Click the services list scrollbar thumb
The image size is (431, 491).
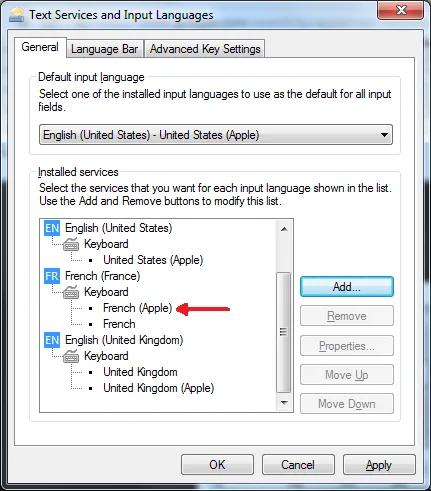click(284, 332)
